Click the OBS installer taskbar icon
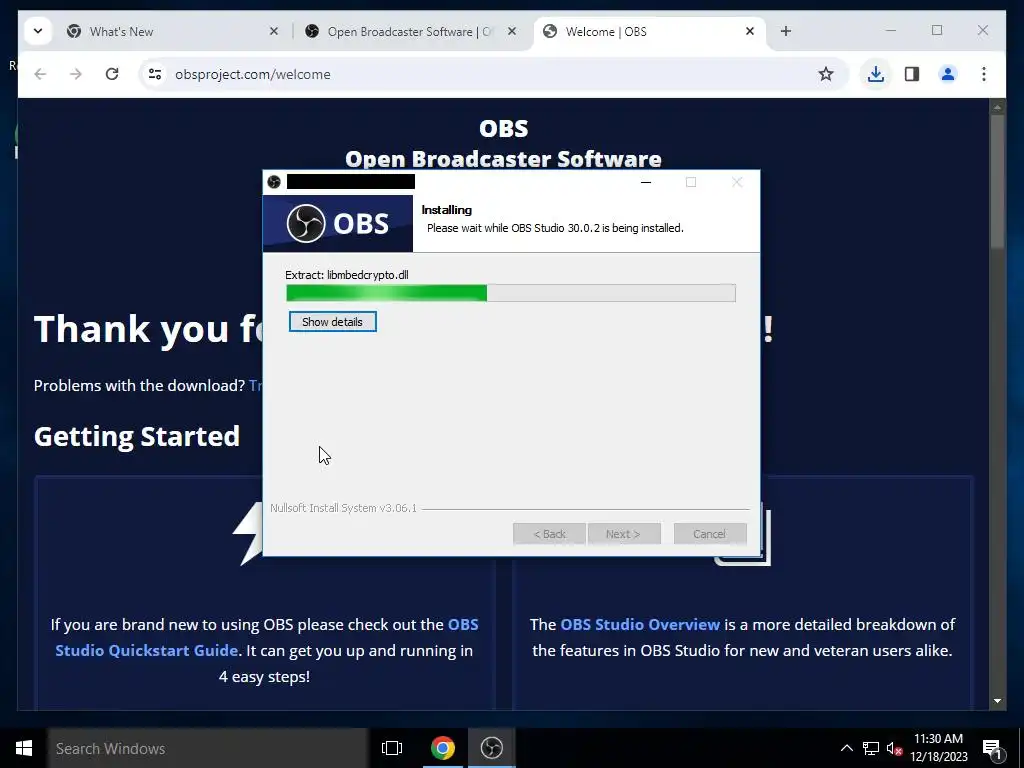This screenshot has height=768, width=1024. coord(492,748)
